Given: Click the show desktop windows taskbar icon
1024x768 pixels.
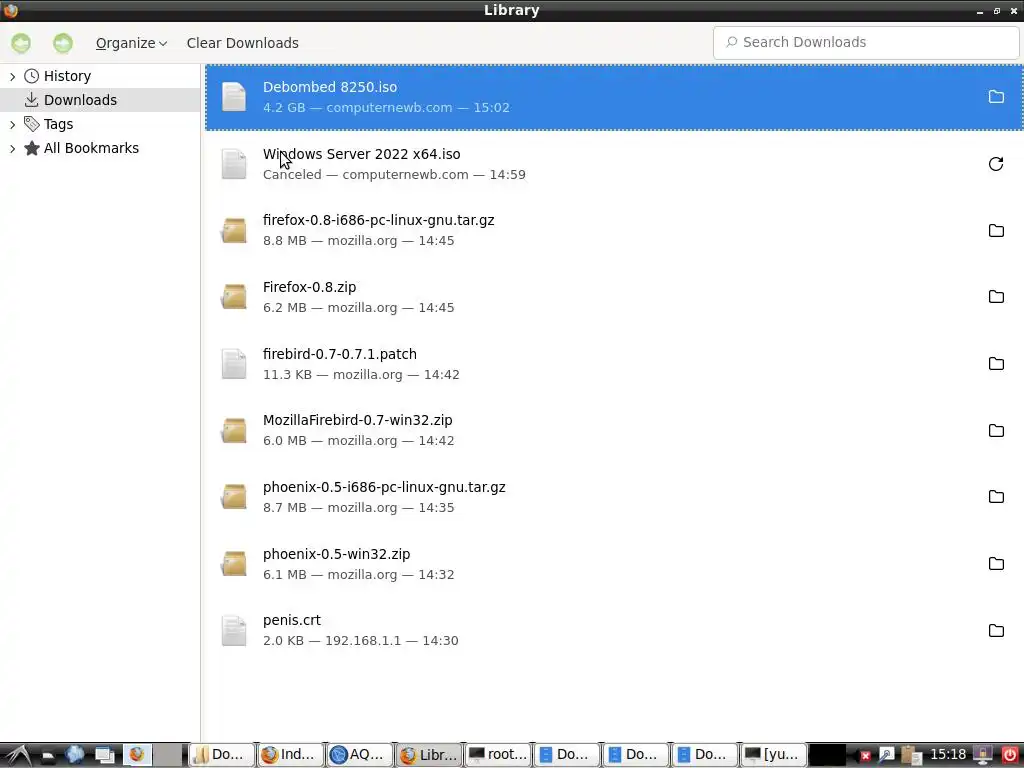Looking at the screenshot, I should click(x=104, y=755).
